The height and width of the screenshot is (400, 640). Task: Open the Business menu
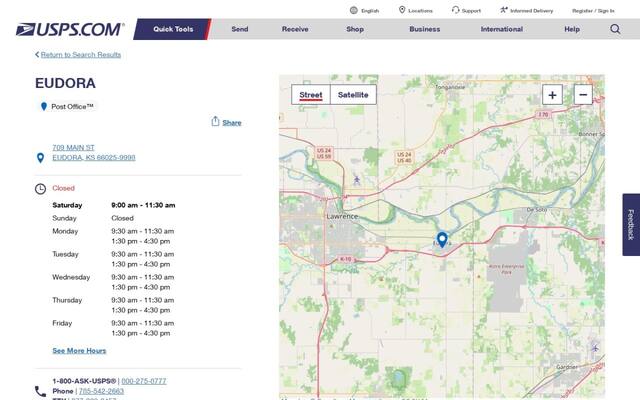point(424,29)
